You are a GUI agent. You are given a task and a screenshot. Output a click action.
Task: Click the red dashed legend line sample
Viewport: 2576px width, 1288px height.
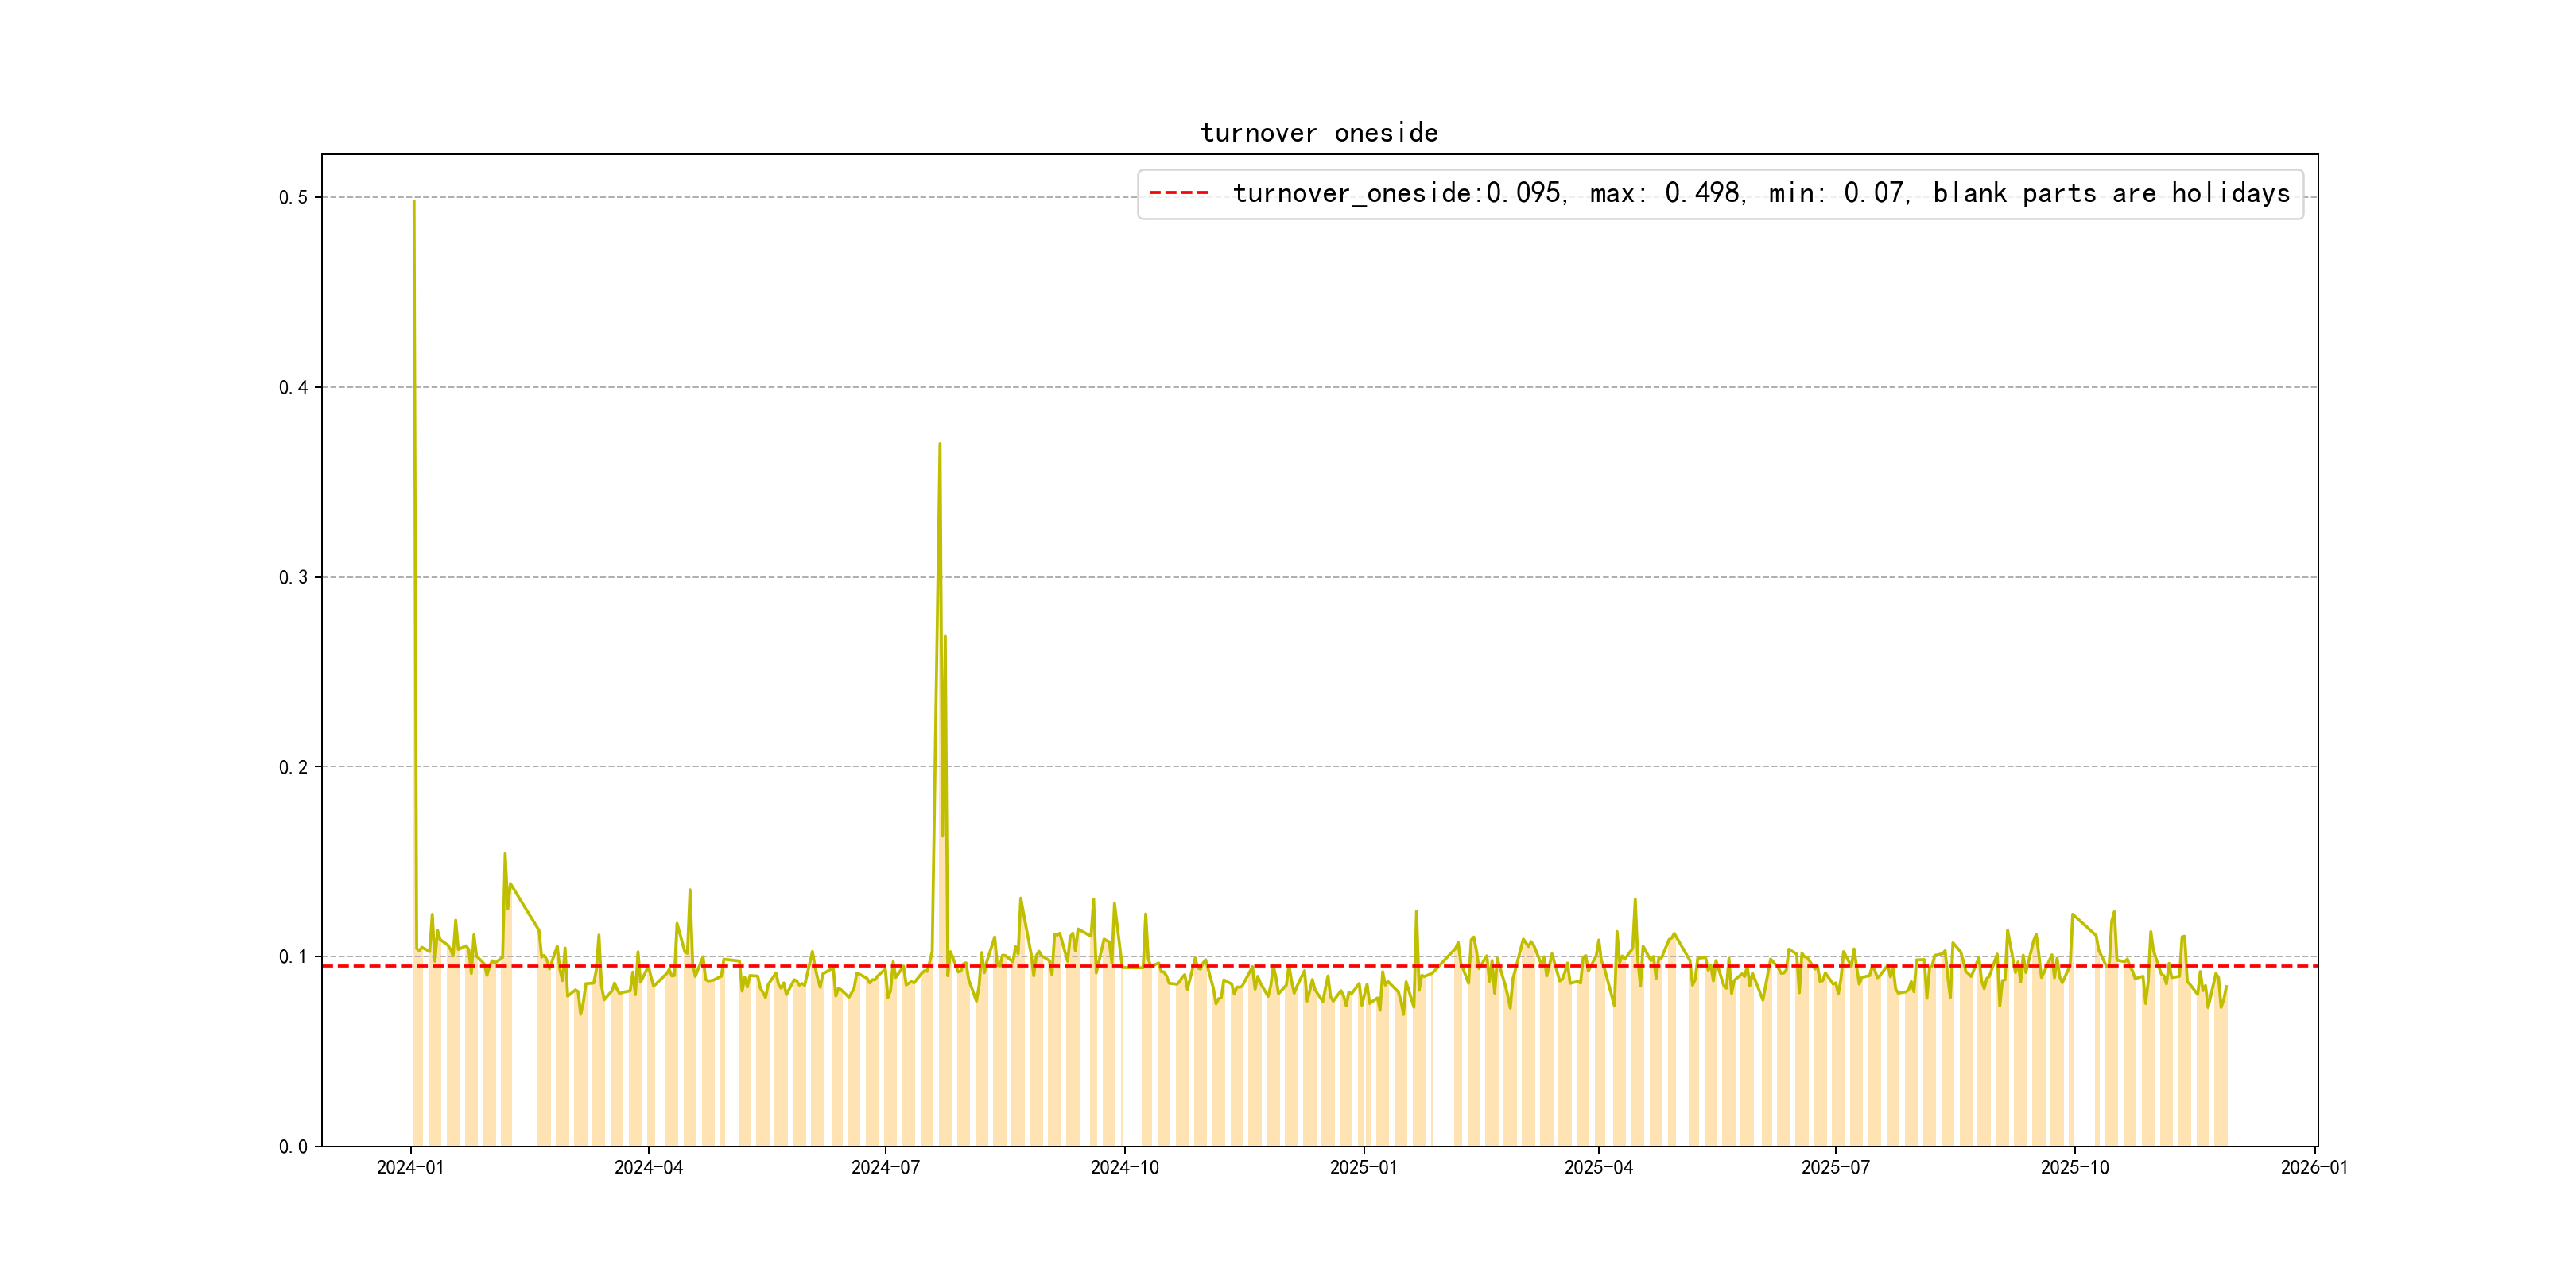point(1178,192)
